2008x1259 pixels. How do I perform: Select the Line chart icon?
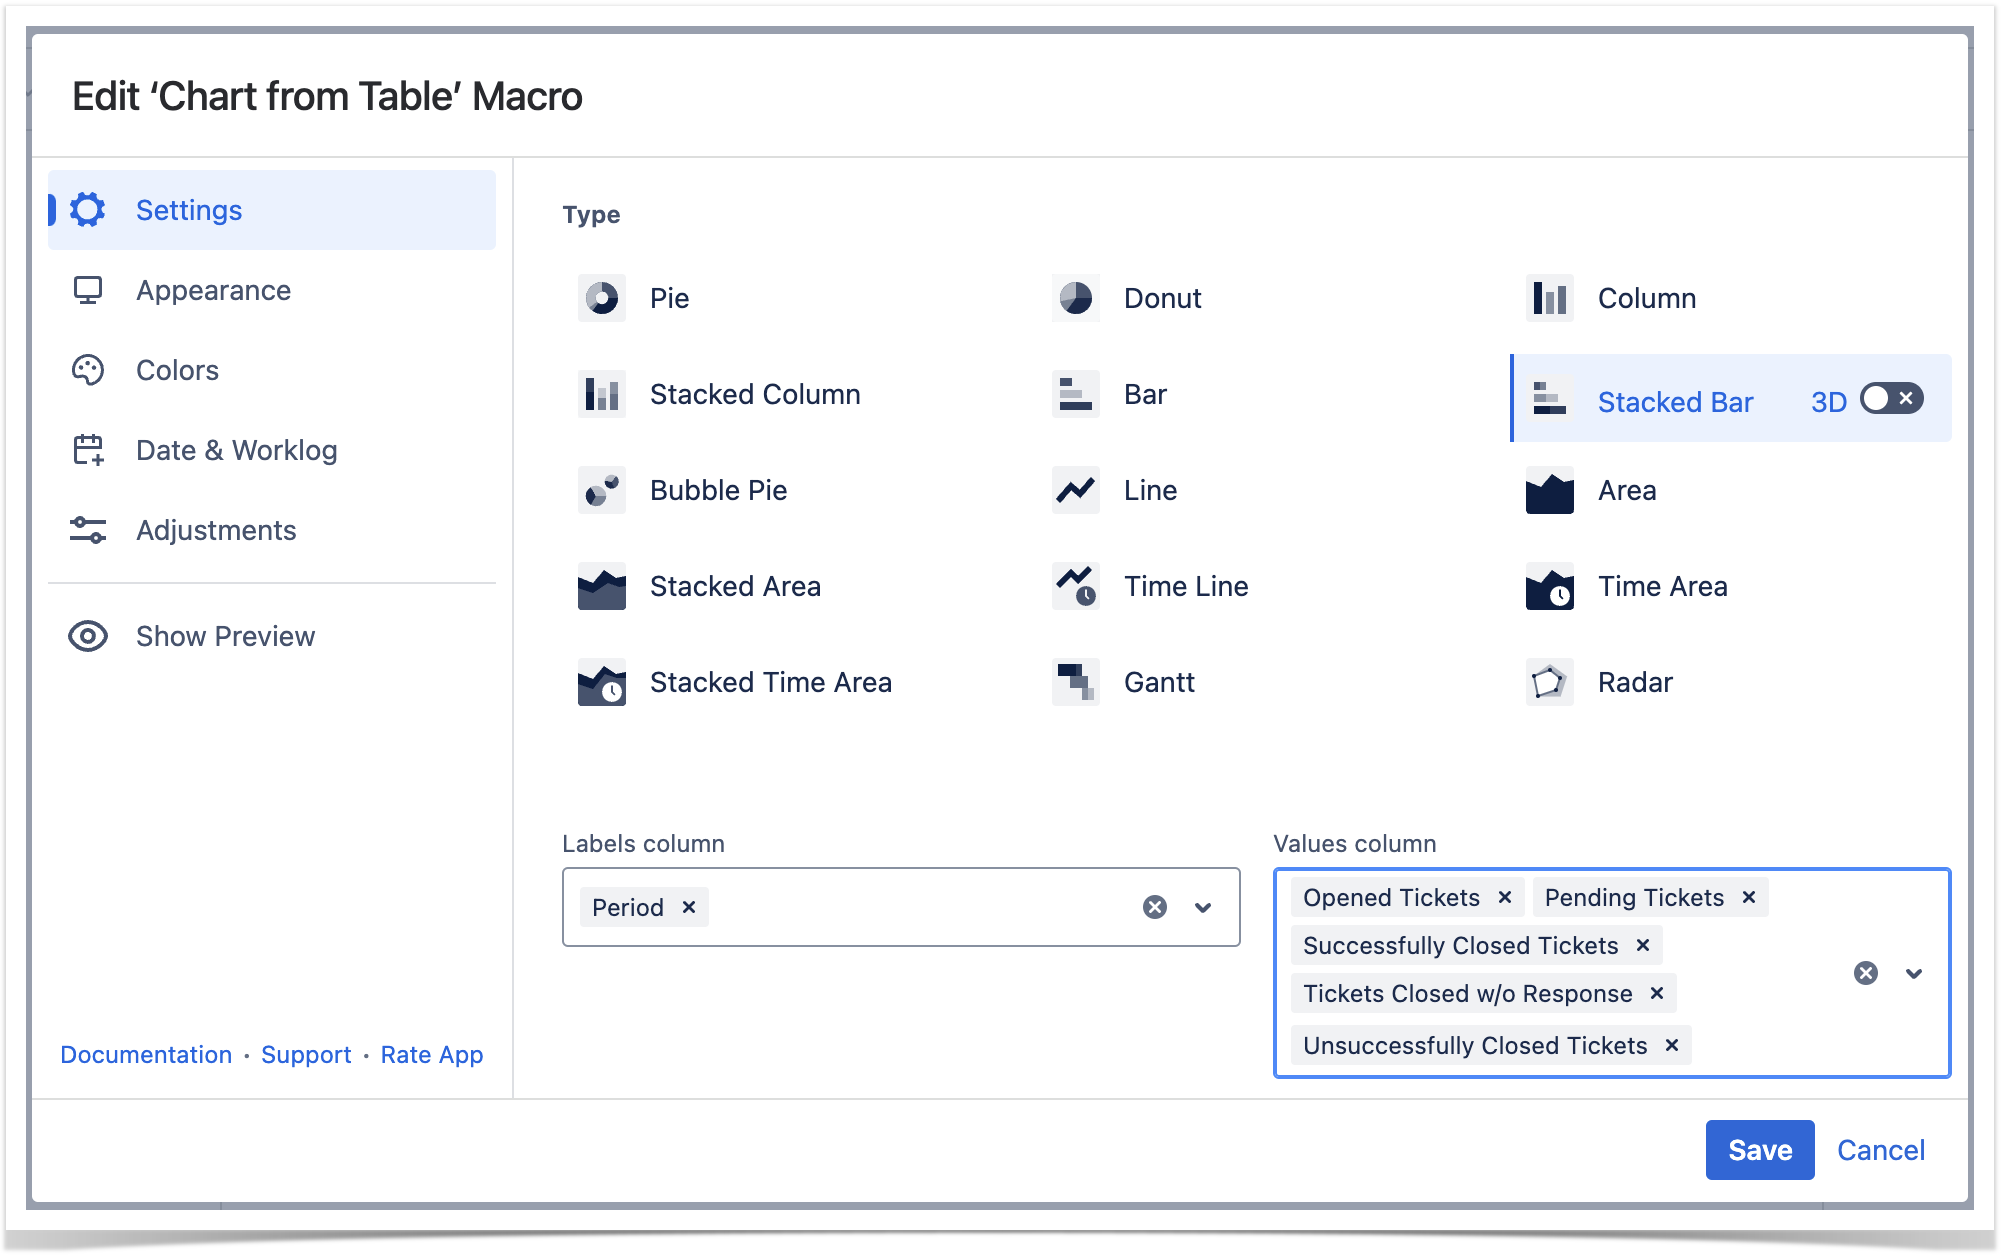coord(1075,490)
